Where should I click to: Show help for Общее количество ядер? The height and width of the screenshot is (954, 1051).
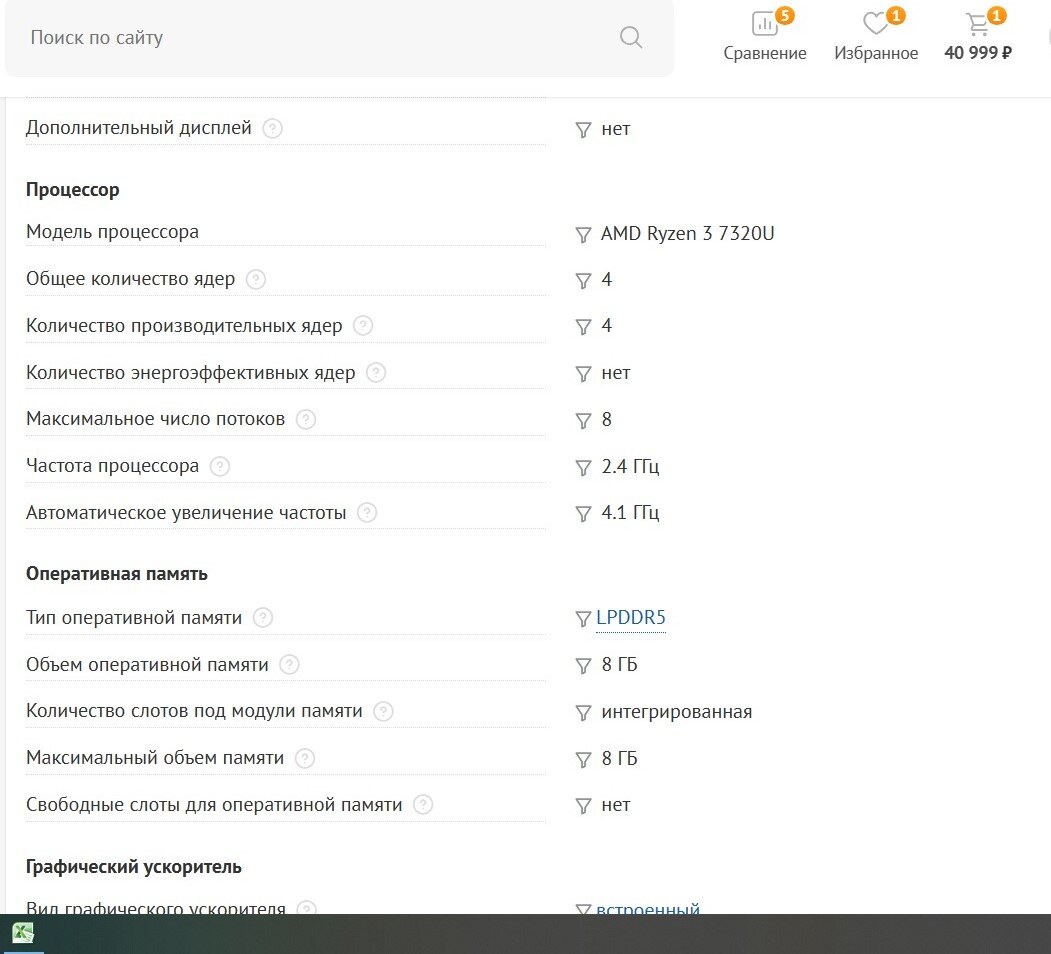point(256,279)
